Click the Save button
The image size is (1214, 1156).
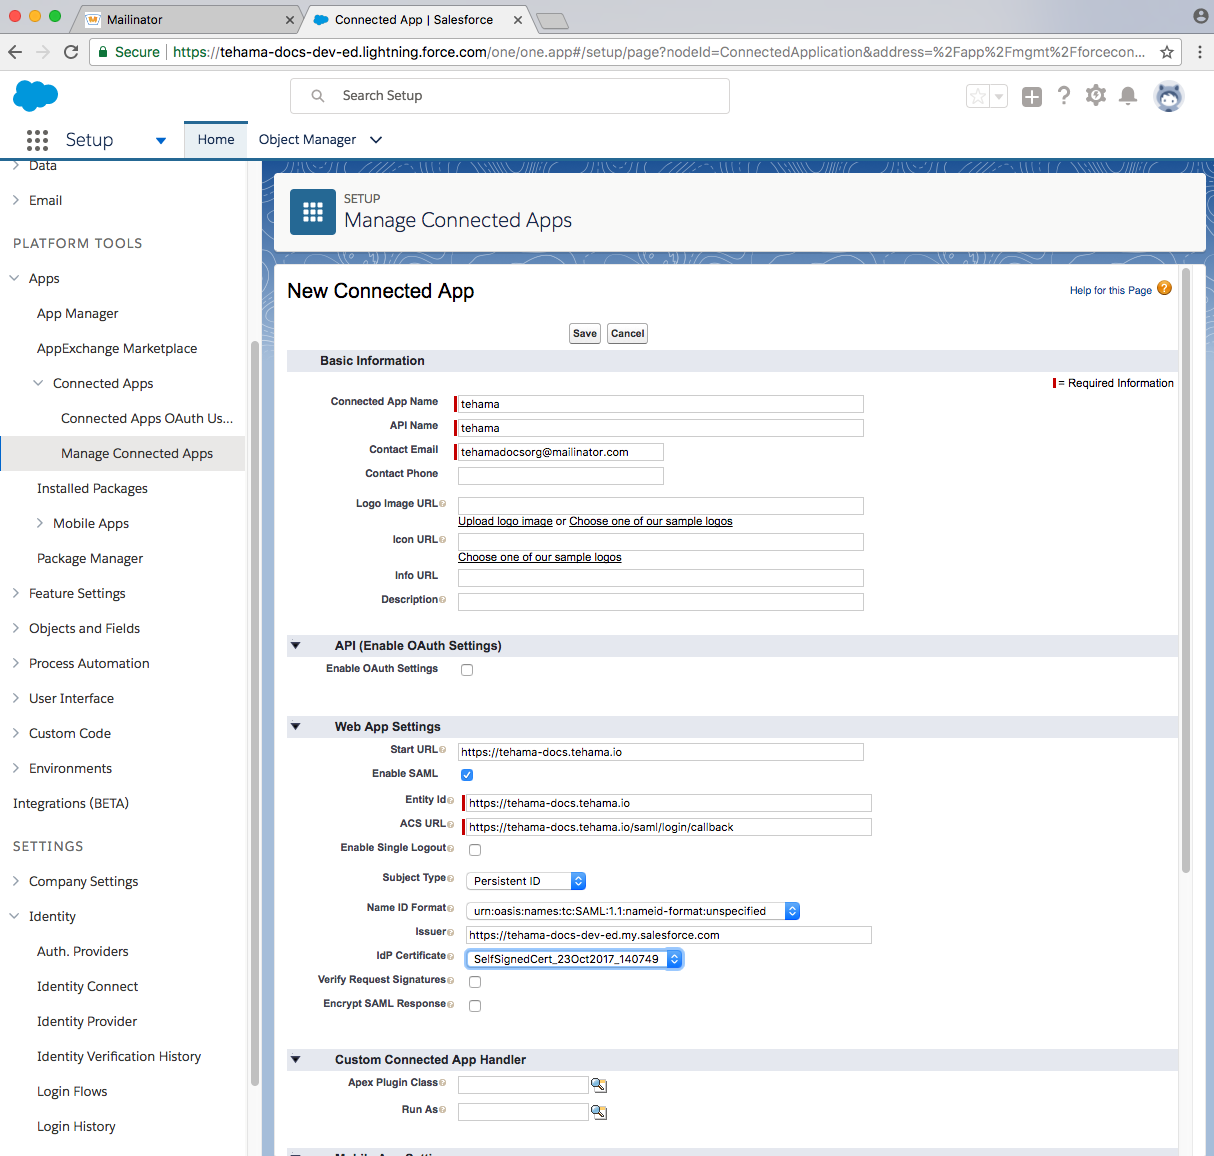585,334
